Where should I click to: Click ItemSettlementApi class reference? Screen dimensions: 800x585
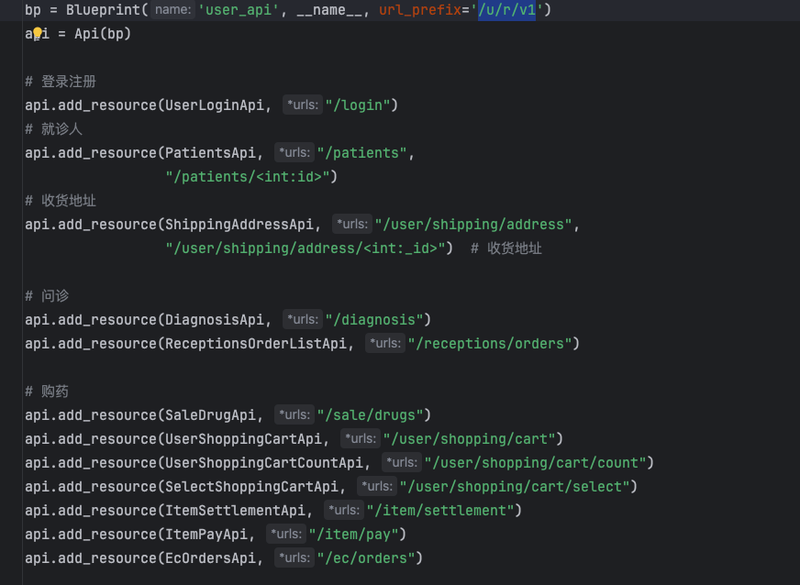(x=235, y=511)
